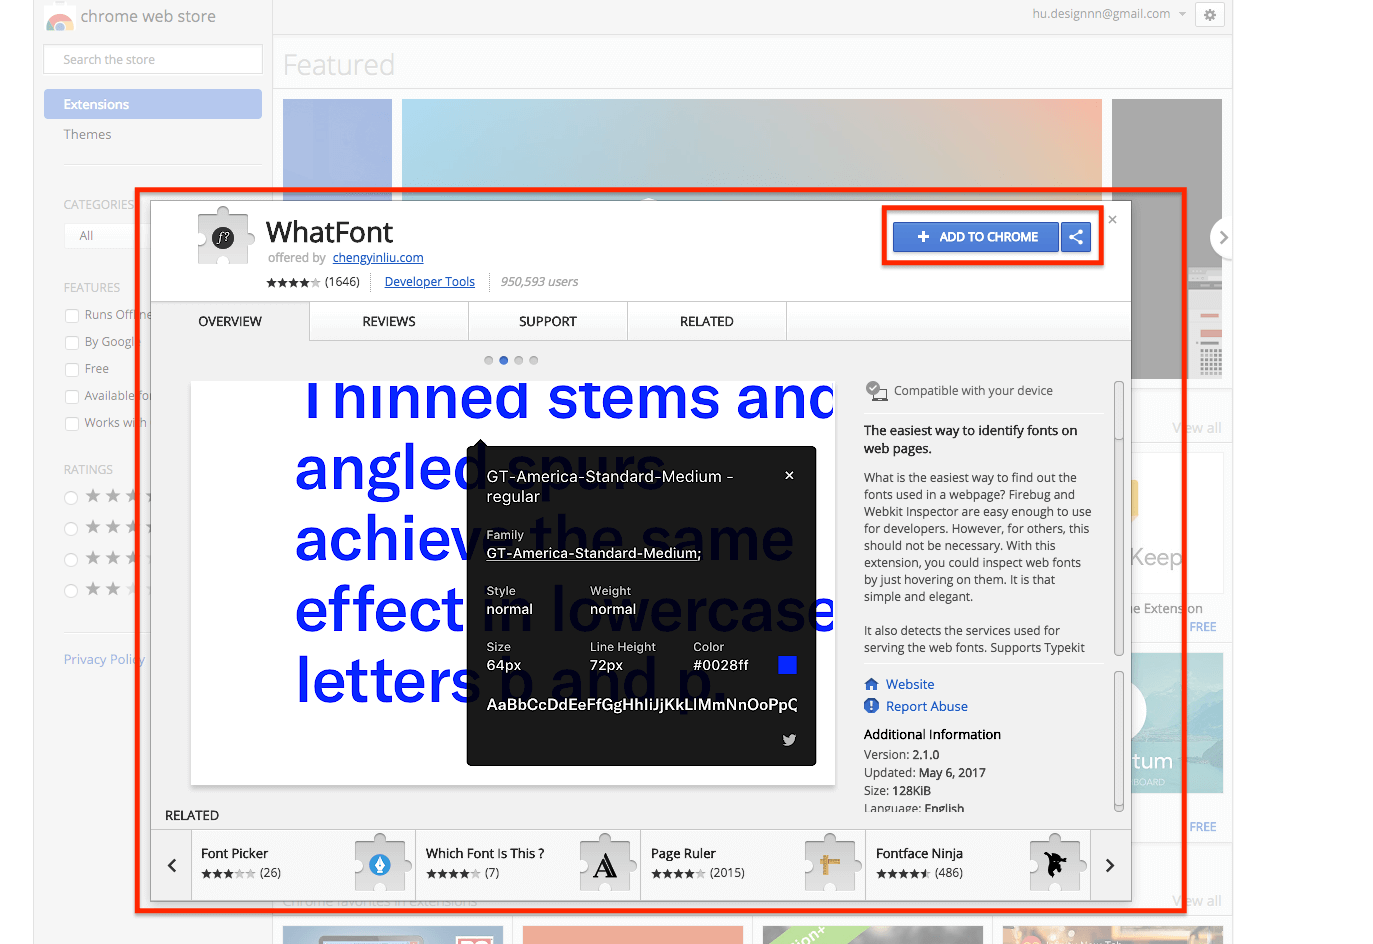1373x944 pixels.
Task: Open the extension Website link
Action: [x=910, y=684]
